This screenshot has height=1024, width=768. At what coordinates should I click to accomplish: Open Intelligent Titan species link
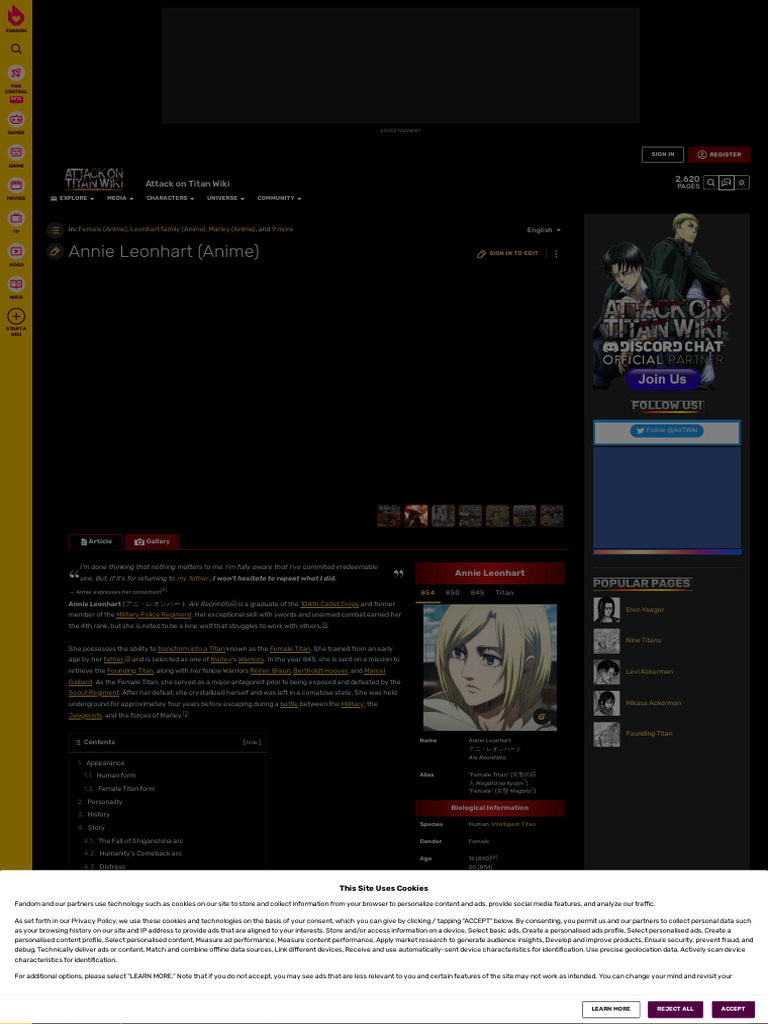[513, 825]
